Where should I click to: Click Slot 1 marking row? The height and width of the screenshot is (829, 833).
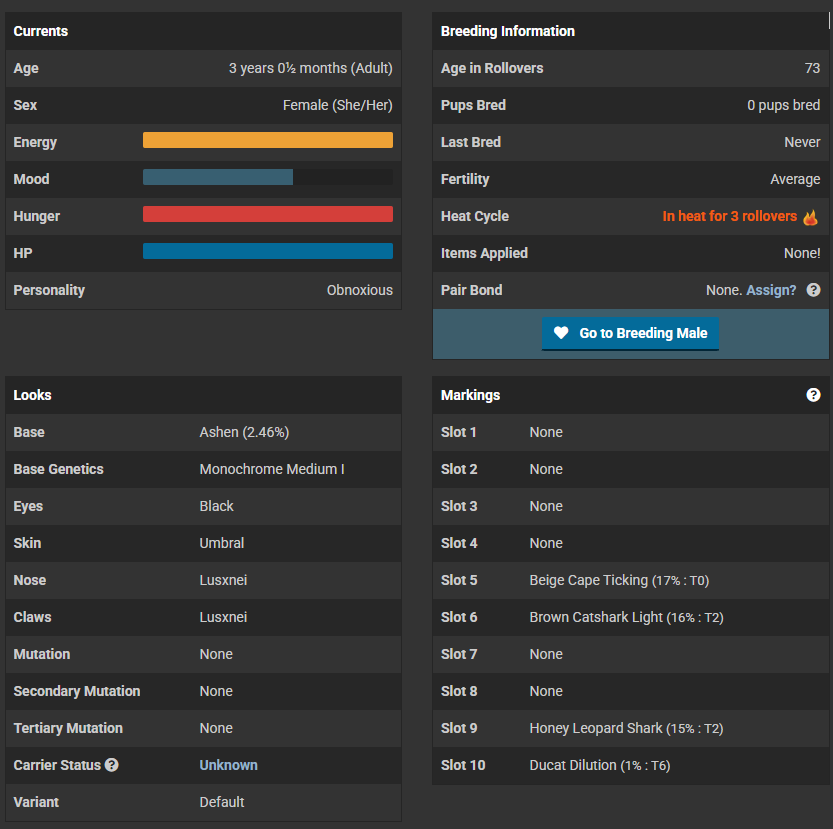631,433
